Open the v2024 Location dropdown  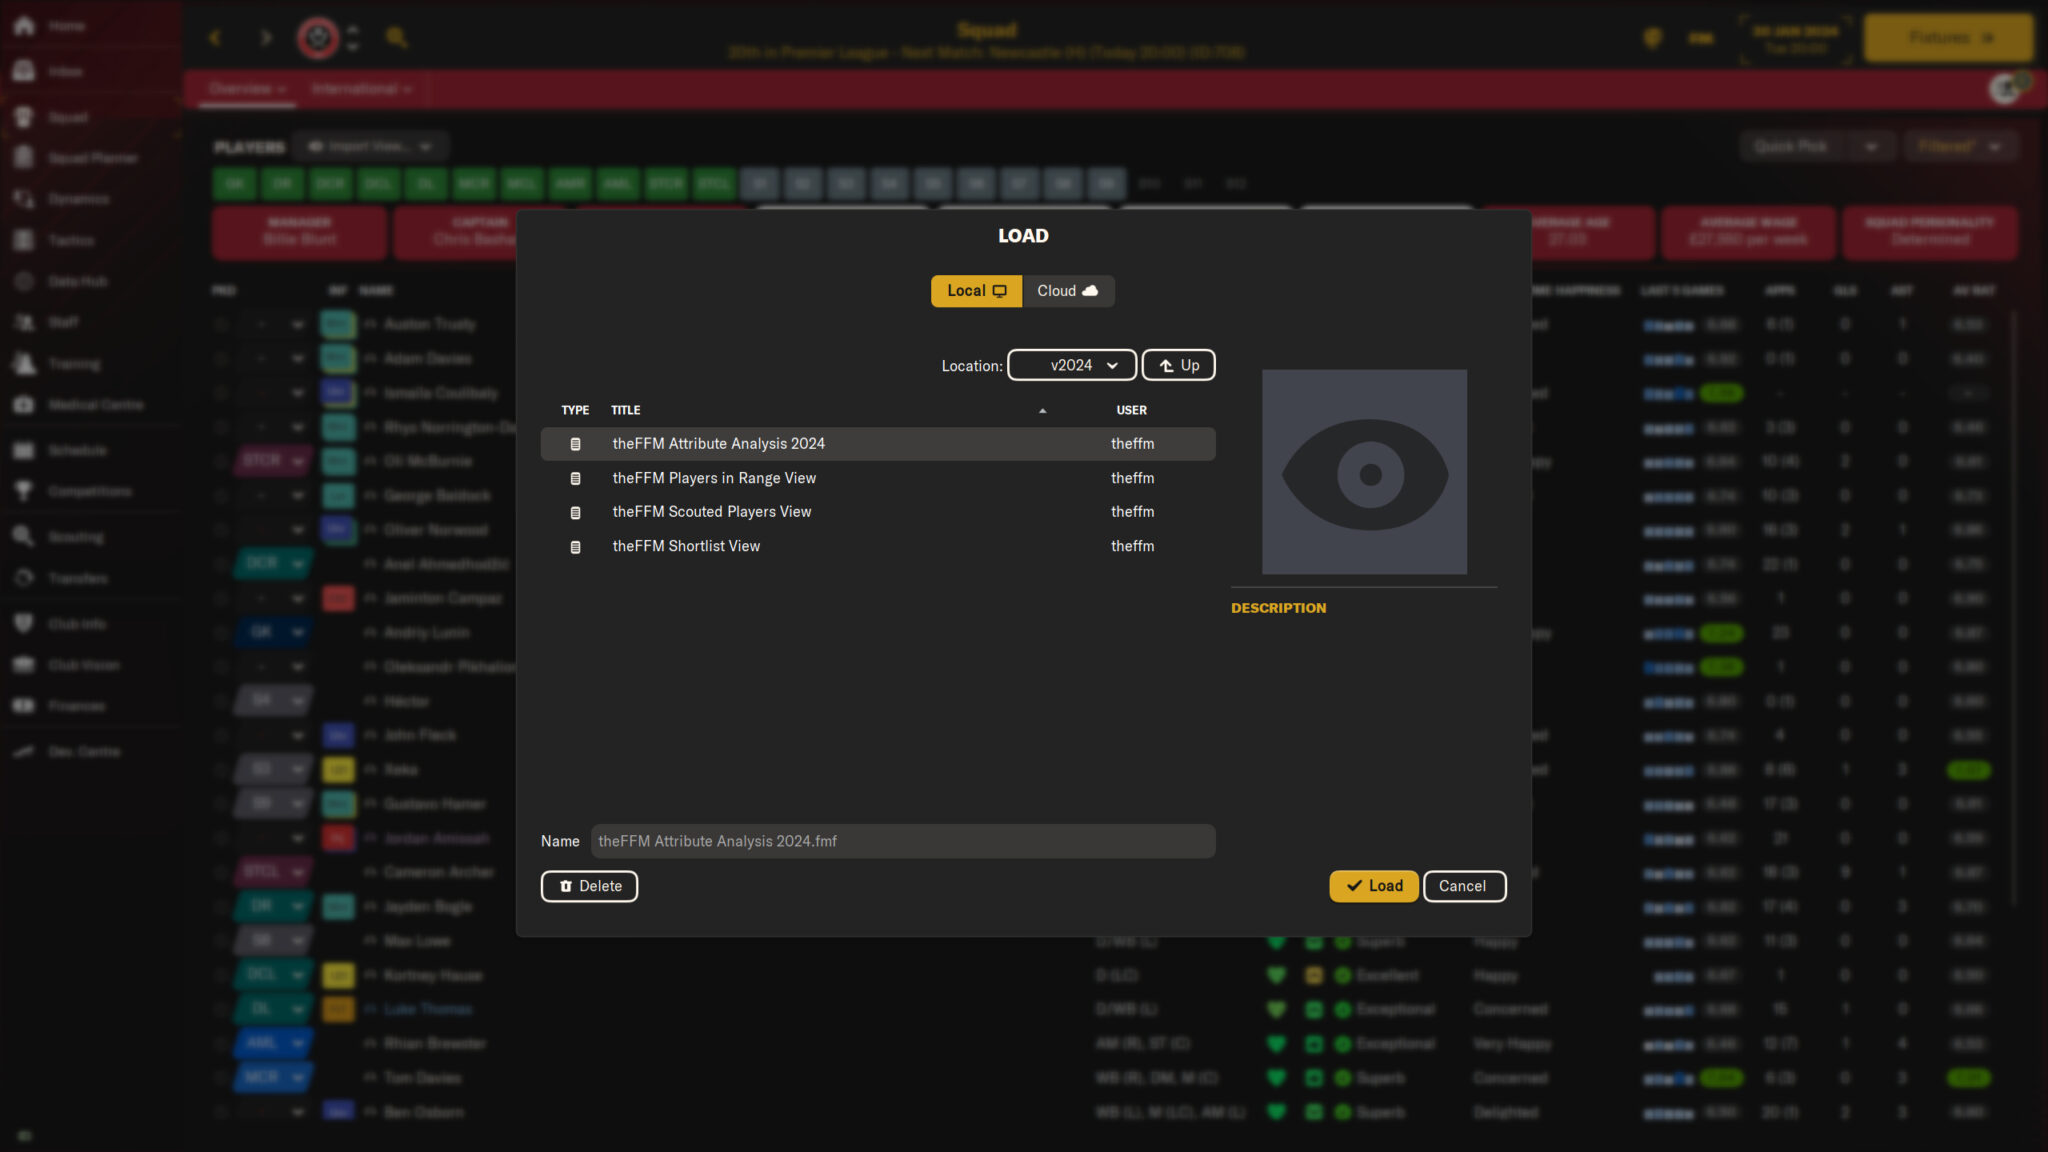[1071, 365]
